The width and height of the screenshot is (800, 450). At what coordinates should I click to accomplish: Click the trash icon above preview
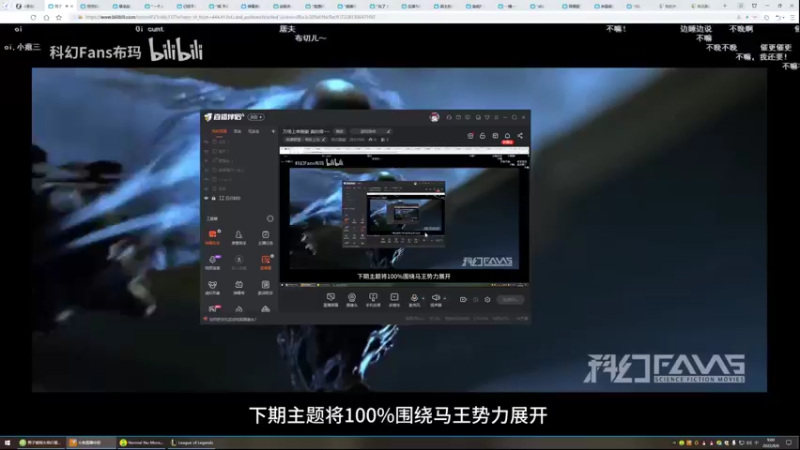pos(470,136)
